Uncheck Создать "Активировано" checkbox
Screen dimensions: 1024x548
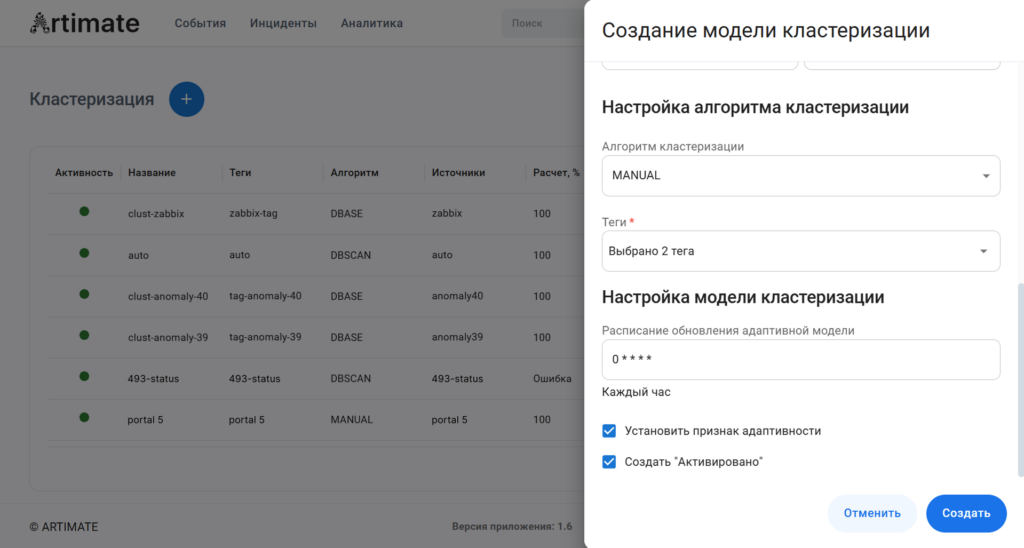[609, 462]
